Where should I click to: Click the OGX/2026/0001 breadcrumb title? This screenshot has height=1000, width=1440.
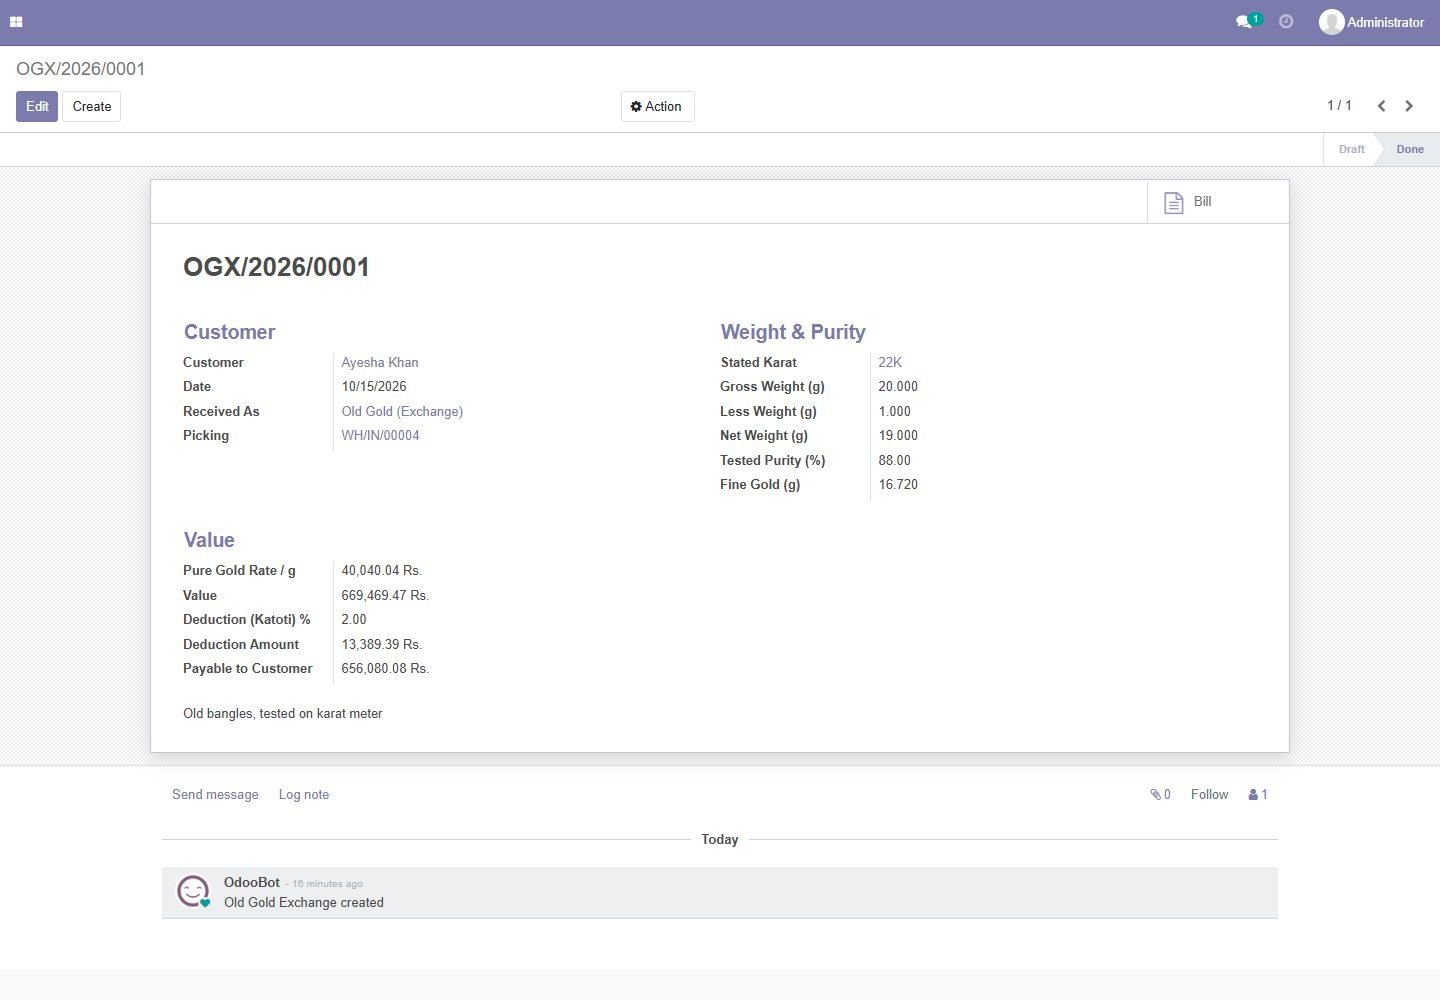click(81, 69)
